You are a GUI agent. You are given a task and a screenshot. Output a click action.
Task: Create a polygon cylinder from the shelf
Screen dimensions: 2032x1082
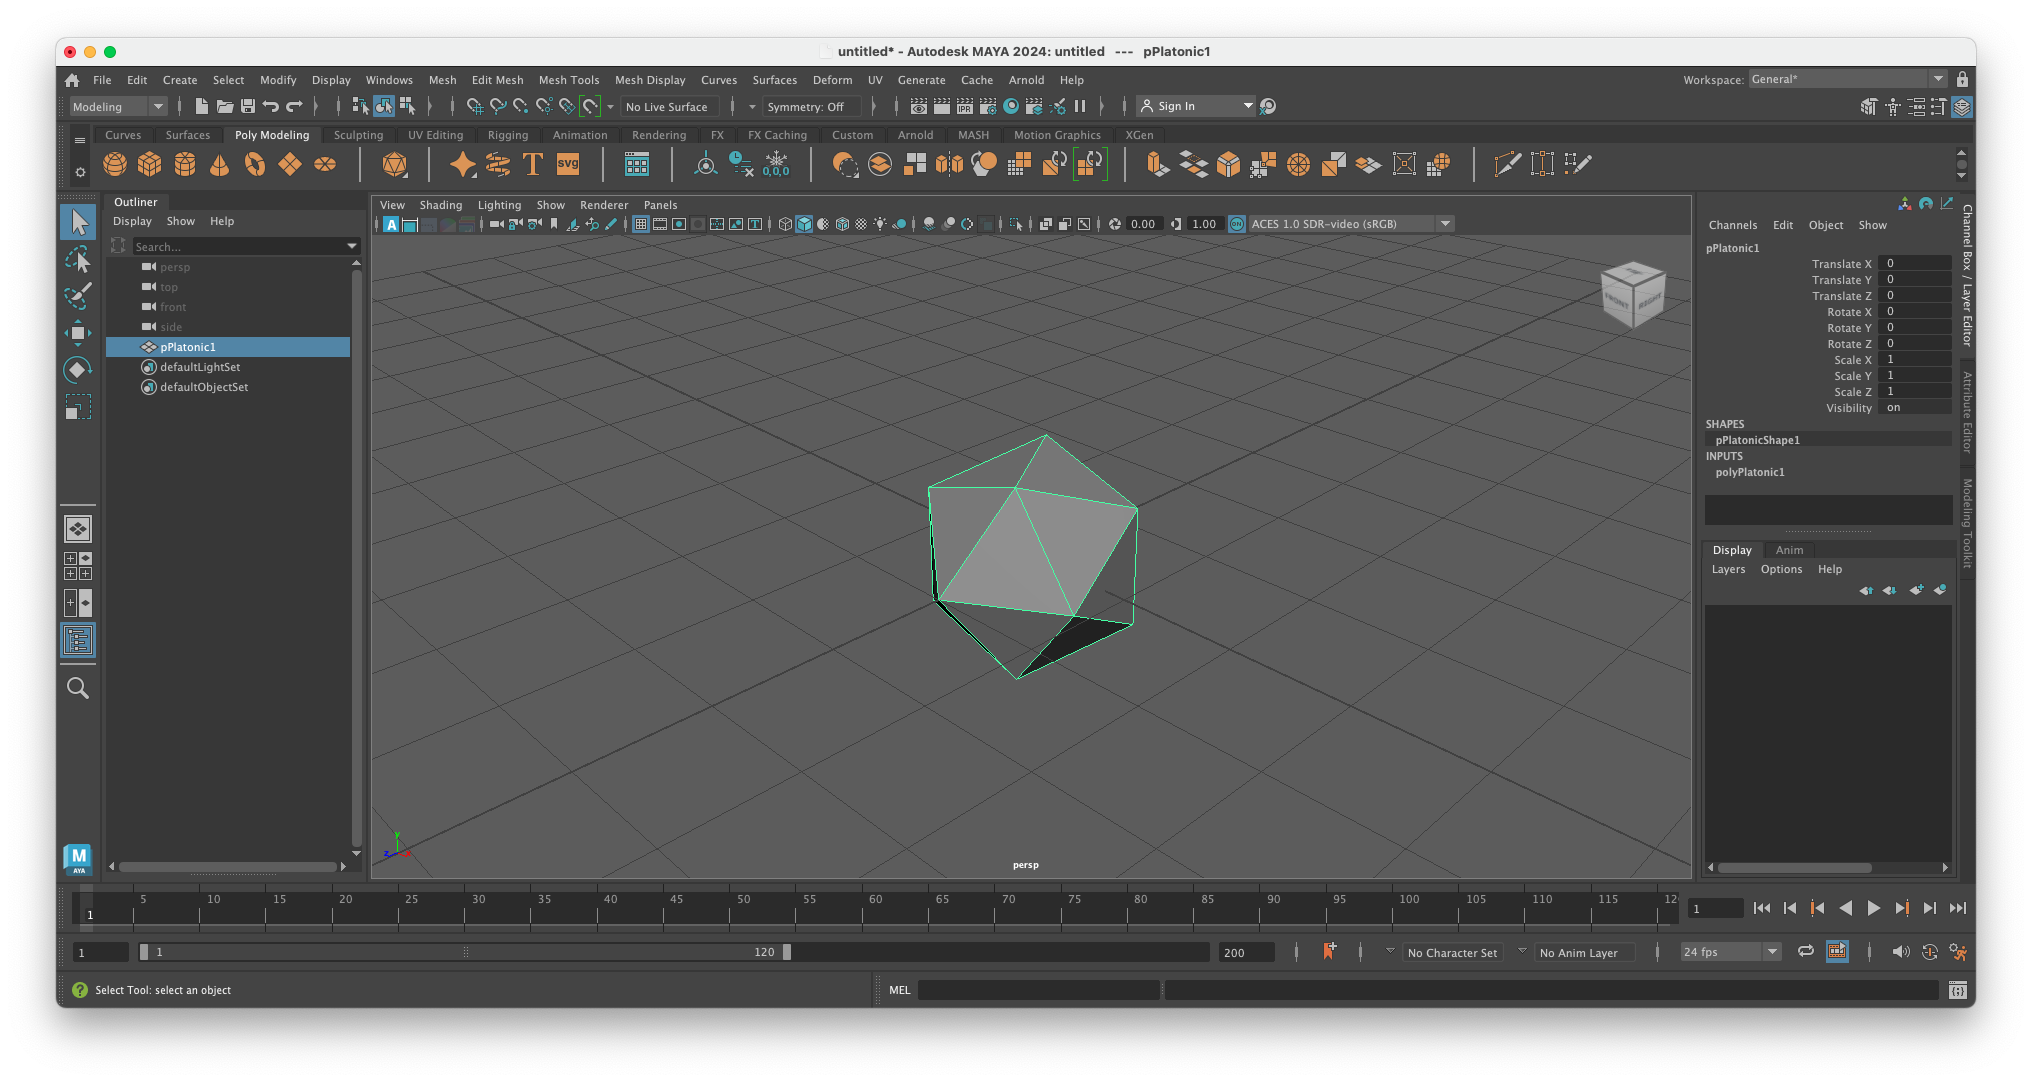tap(185, 164)
